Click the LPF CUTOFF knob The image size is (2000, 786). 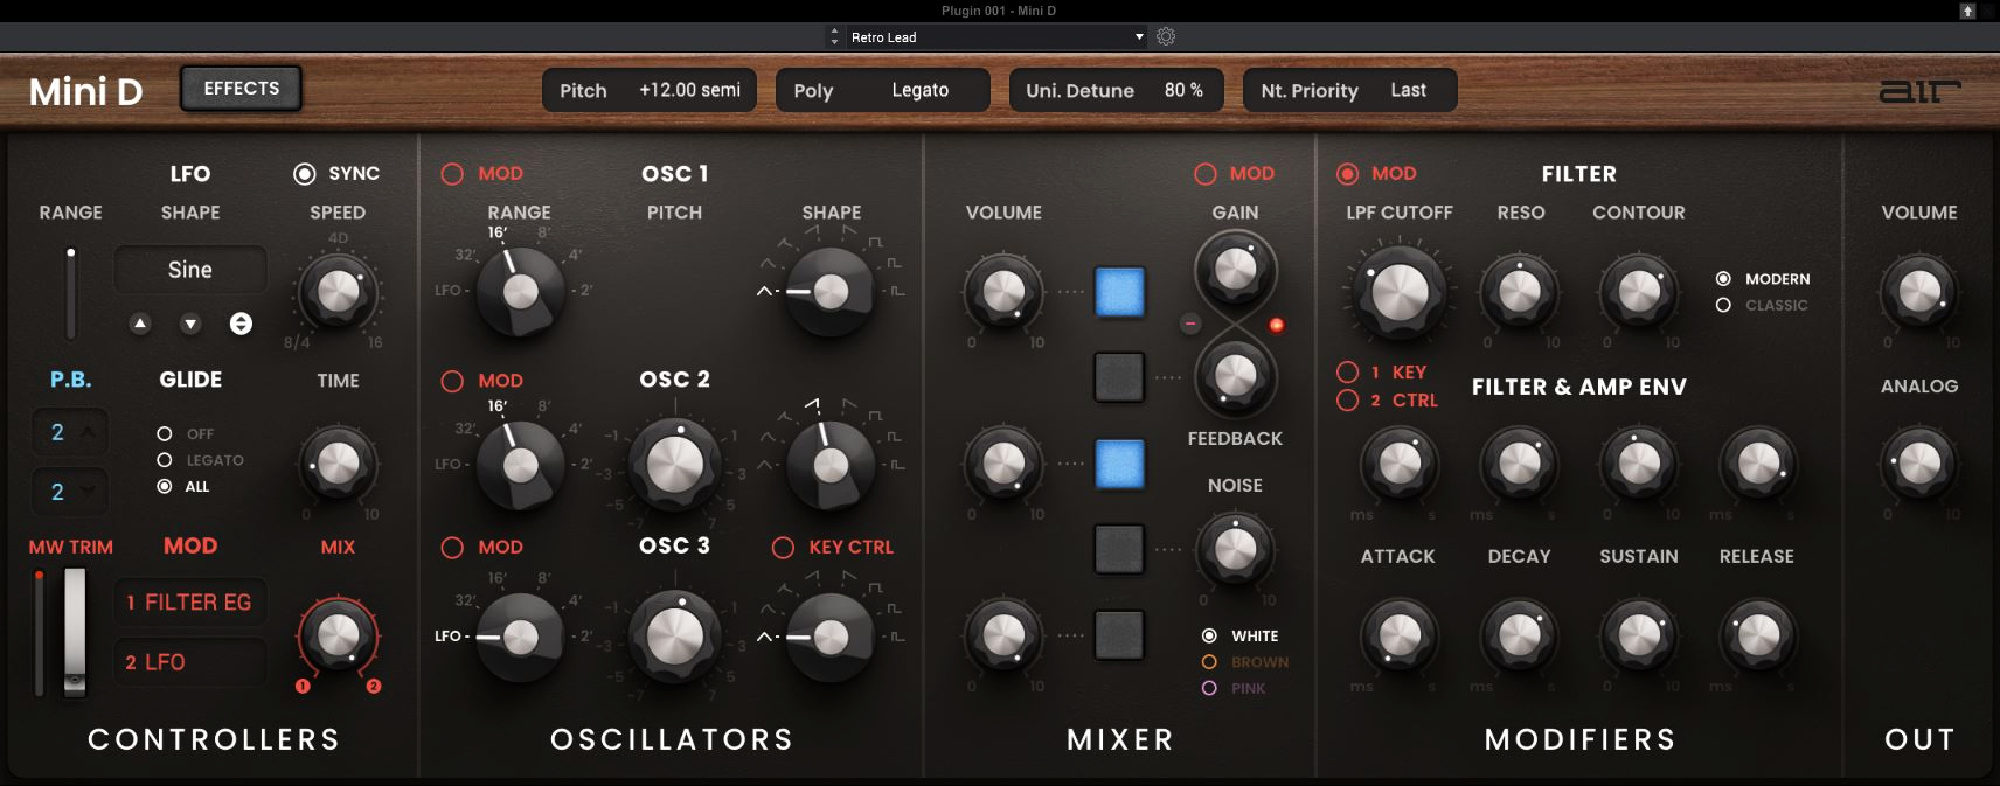pos(1399,292)
